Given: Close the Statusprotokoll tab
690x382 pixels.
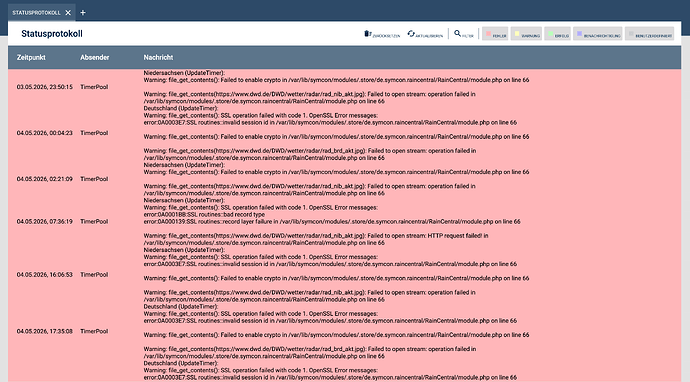Looking at the screenshot, I should click(x=68, y=13).
